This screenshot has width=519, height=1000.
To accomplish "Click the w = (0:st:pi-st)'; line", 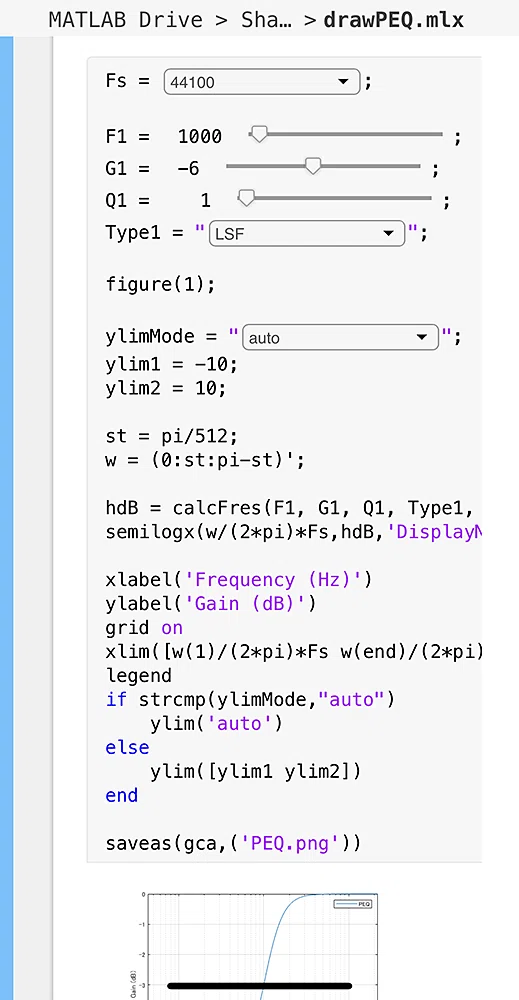I will [x=205, y=460].
